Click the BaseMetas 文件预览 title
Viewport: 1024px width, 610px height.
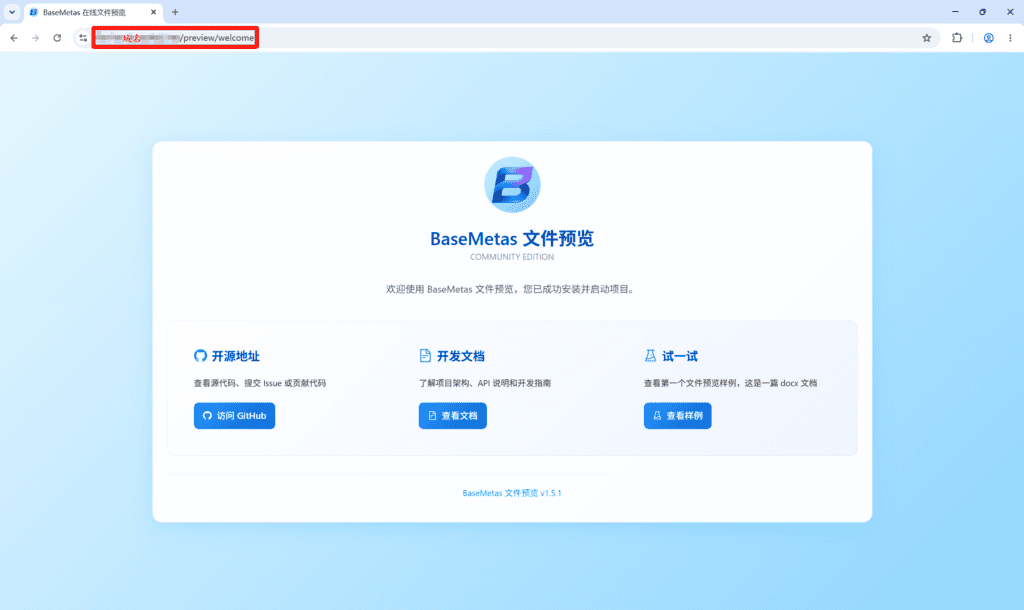coord(512,238)
